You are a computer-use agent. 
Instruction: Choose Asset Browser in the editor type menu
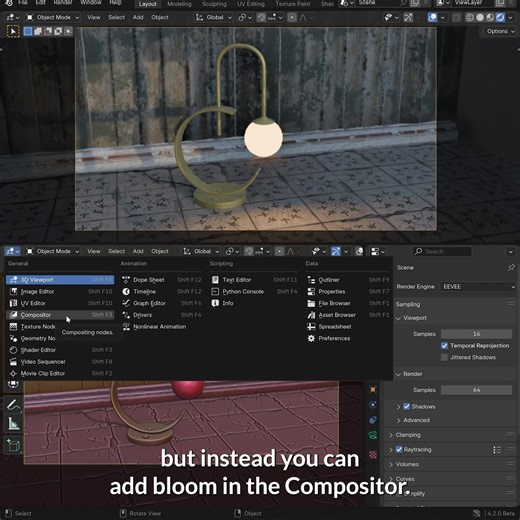(x=348, y=315)
